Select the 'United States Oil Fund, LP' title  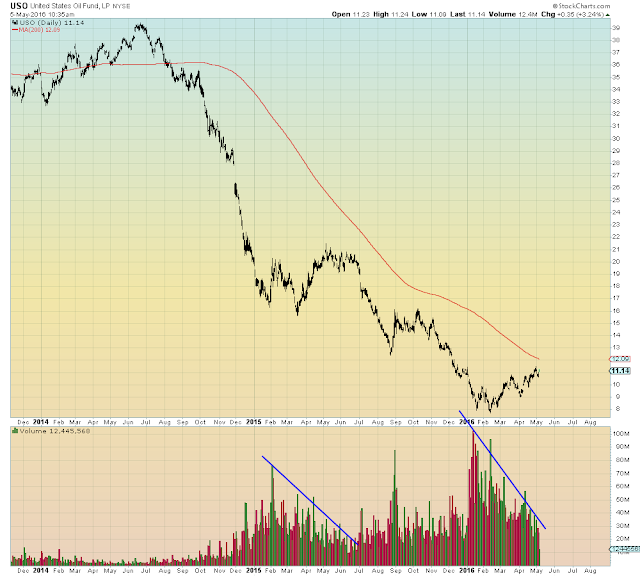[x=70, y=6]
